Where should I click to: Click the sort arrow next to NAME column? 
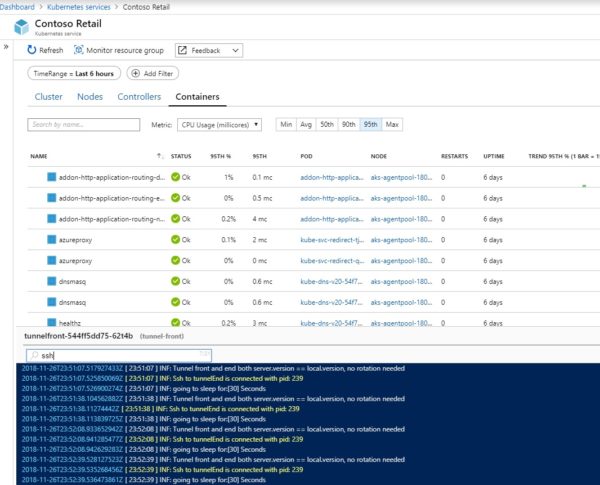click(x=160, y=156)
